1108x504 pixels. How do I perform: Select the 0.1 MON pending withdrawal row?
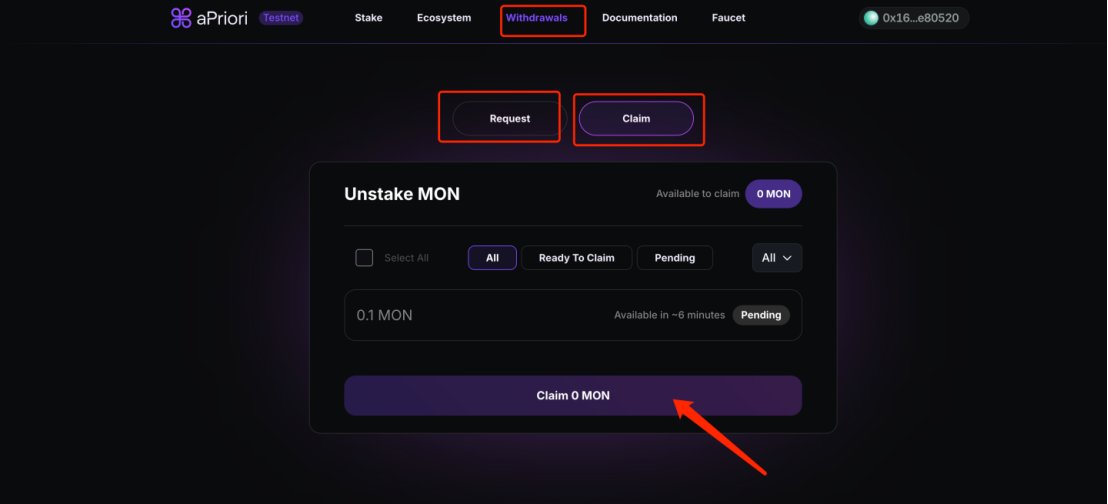tap(573, 315)
